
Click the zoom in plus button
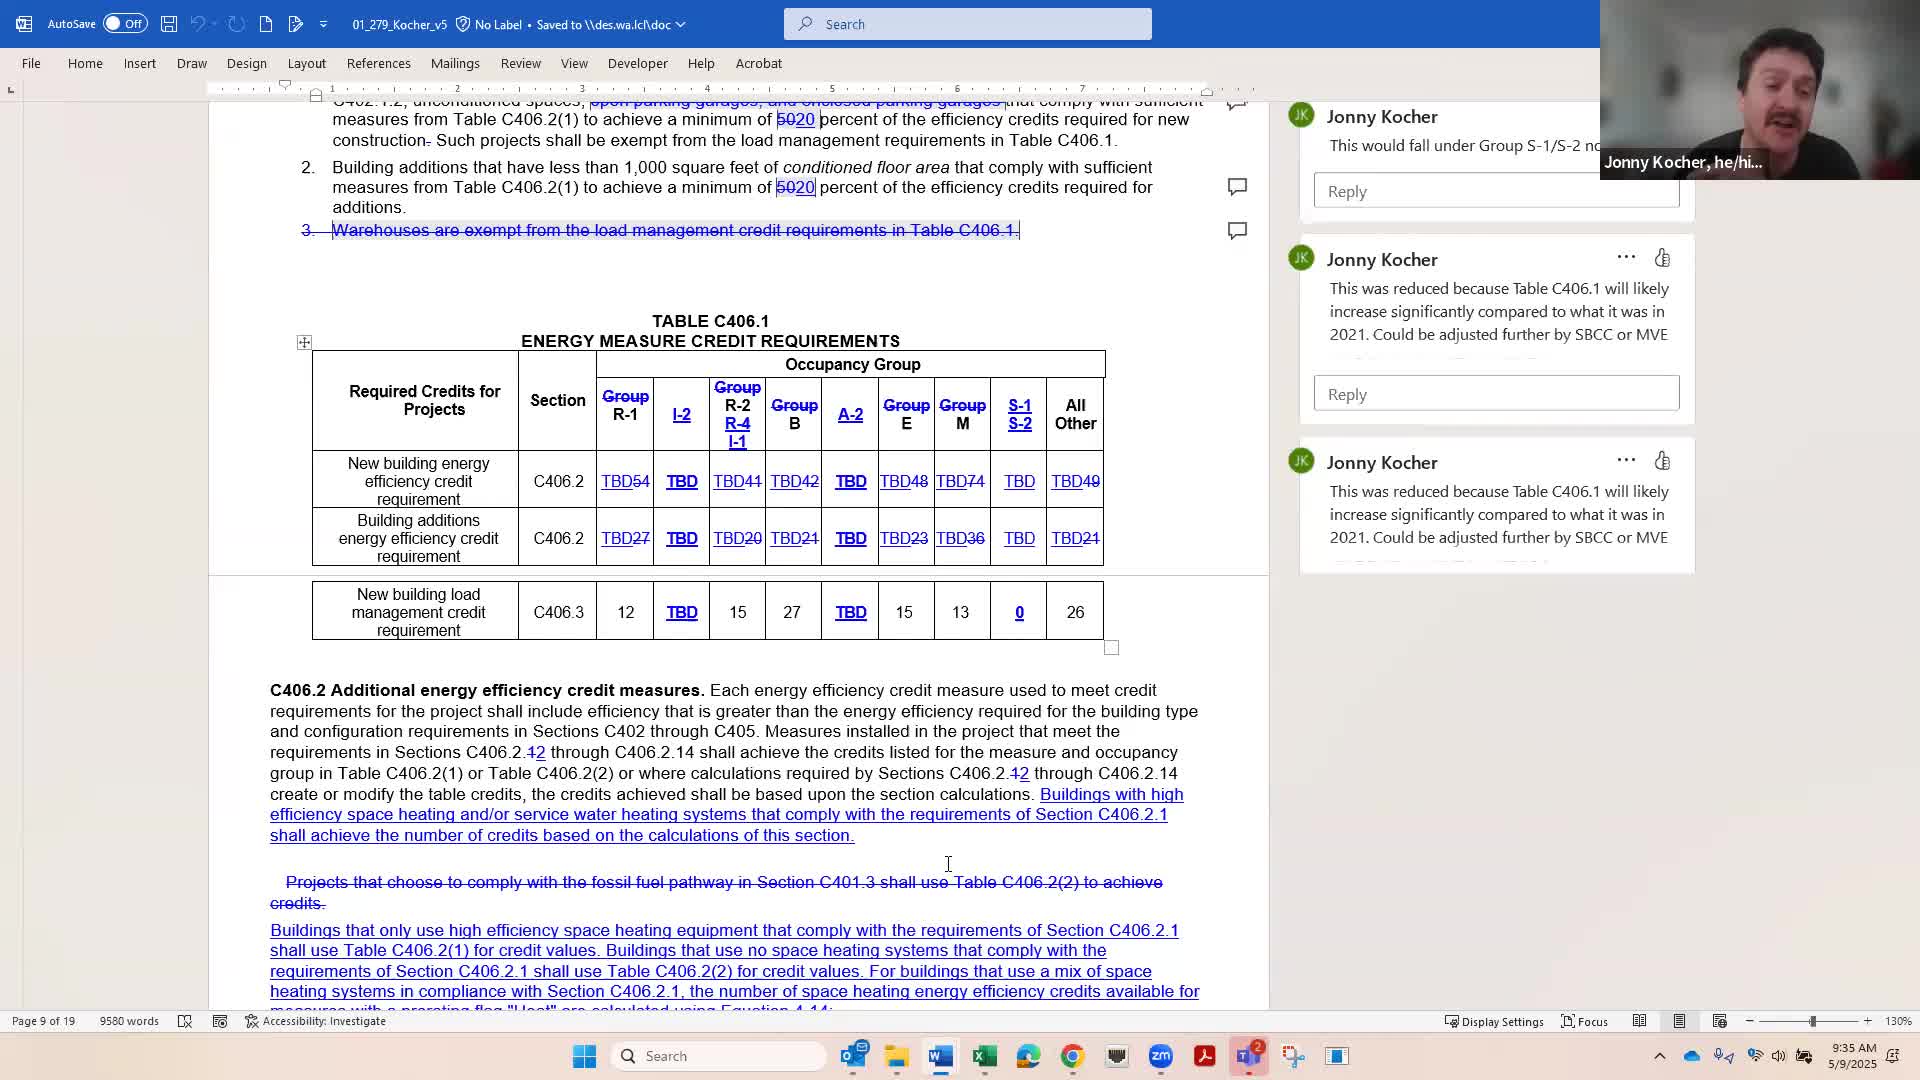pyautogui.click(x=1867, y=1021)
